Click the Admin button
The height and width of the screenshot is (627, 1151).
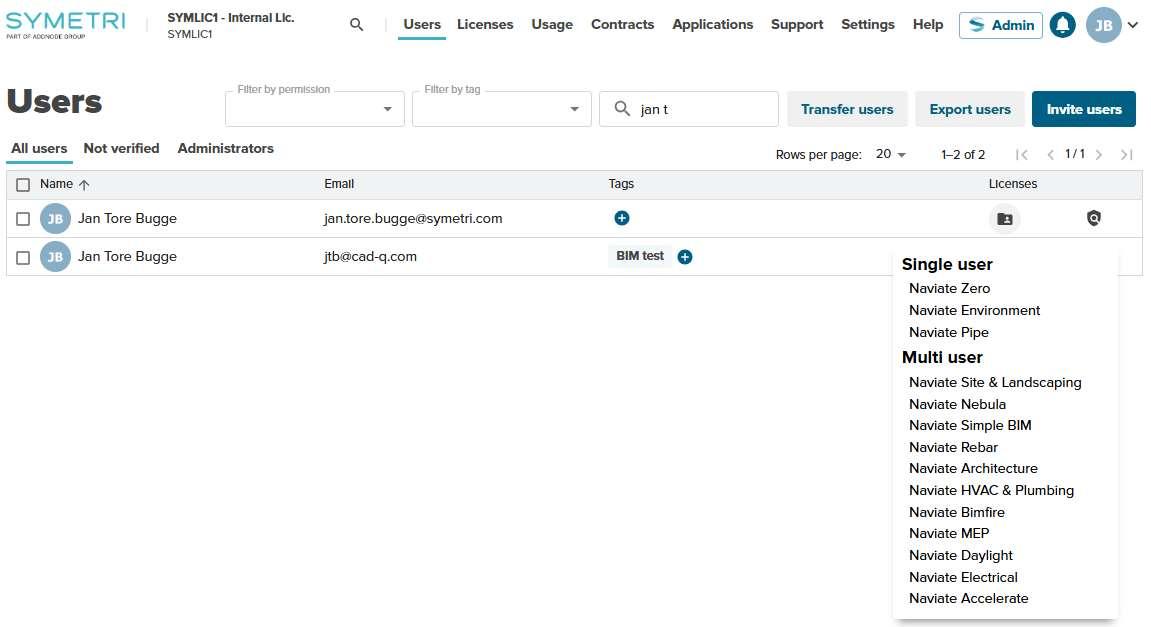click(1001, 25)
